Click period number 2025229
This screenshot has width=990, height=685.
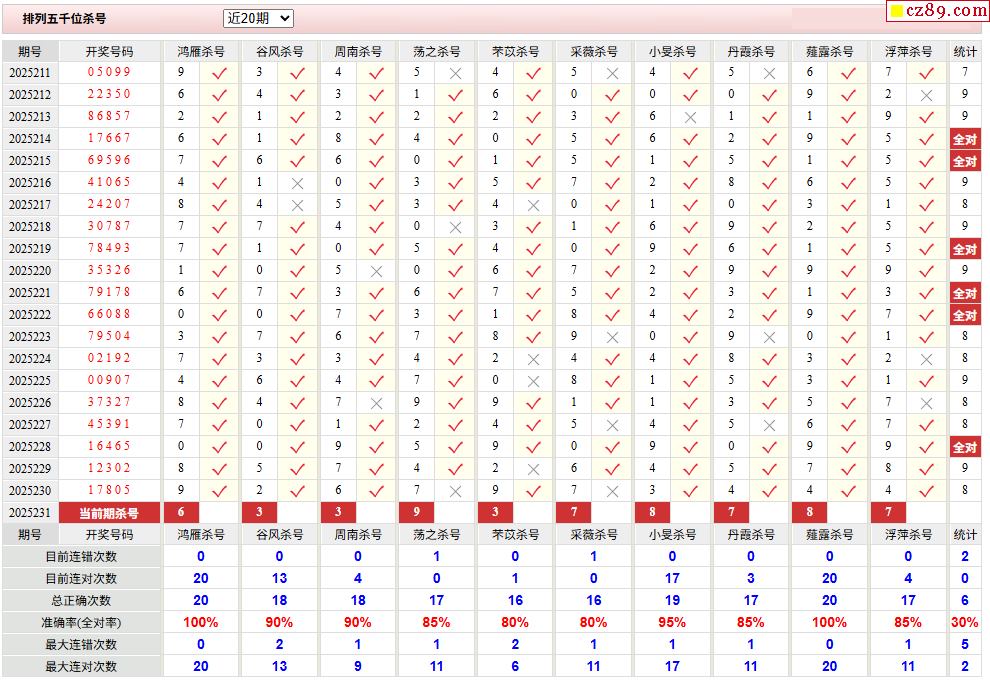click(x=30, y=468)
